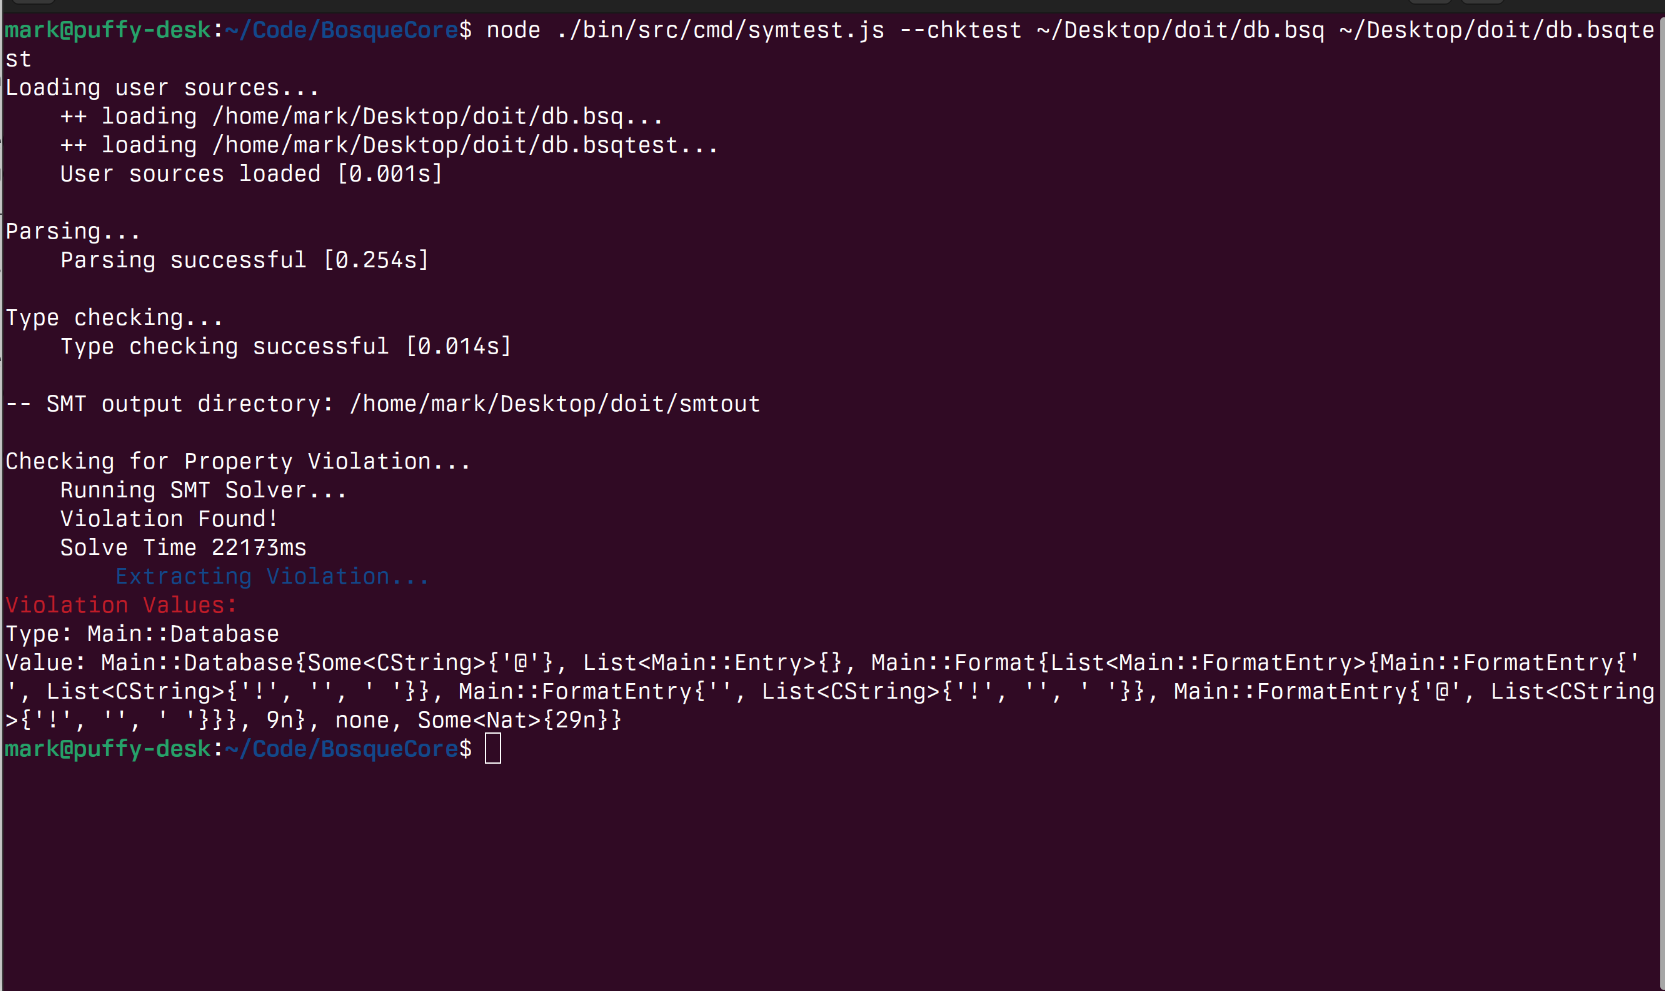Viewport: 1665px width, 991px height.
Task: Click the terminal cursor at the prompt
Action: 492,749
